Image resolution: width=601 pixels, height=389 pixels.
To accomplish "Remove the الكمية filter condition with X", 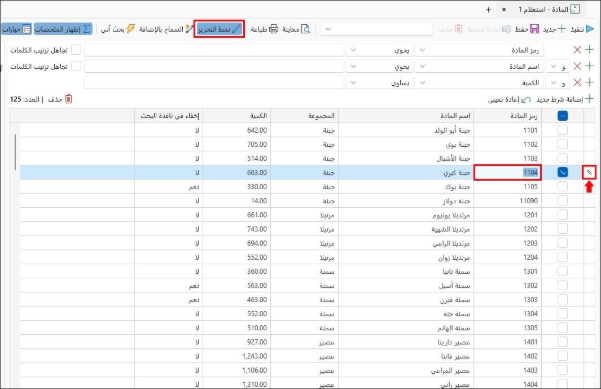I will pyautogui.click(x=577, y=82).
